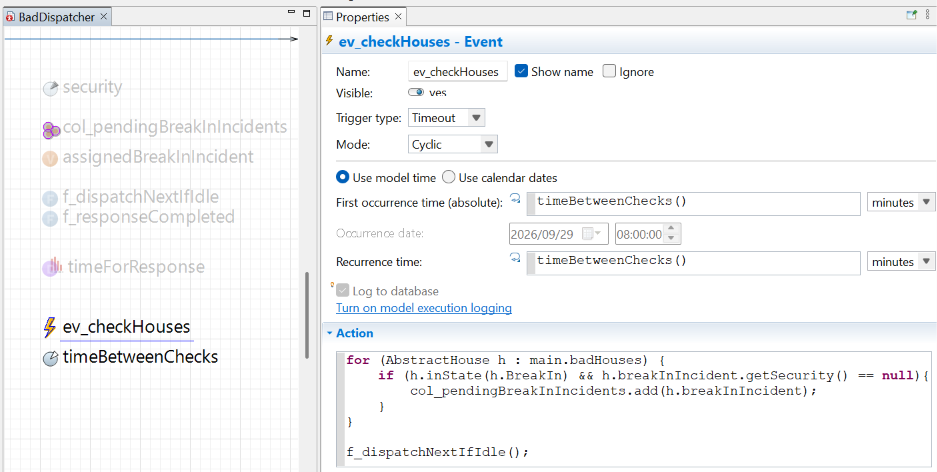Maximize the BadDispatcher editor pane
This screenshot has height=472, width=937.
coord(307,13)
